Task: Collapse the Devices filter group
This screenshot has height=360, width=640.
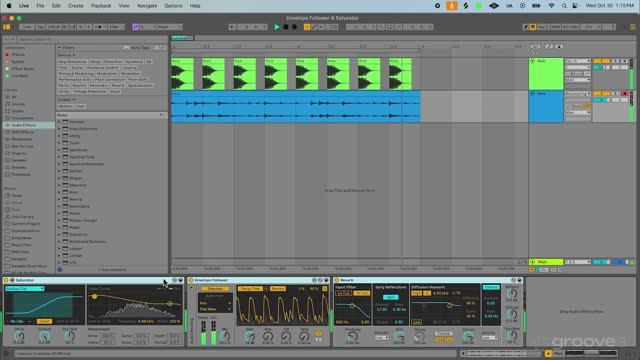Action: point(74,55)
